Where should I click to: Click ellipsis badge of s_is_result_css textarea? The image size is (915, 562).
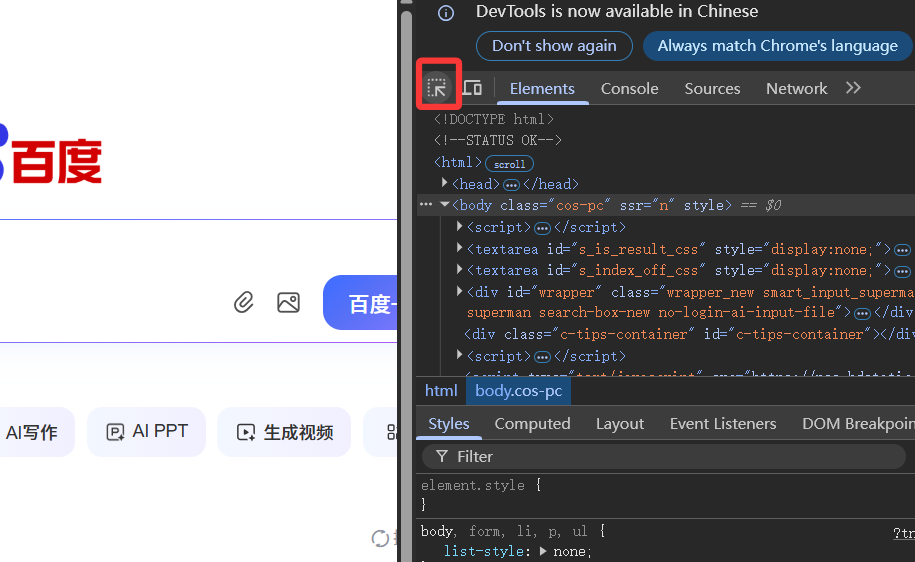[902, 250]
